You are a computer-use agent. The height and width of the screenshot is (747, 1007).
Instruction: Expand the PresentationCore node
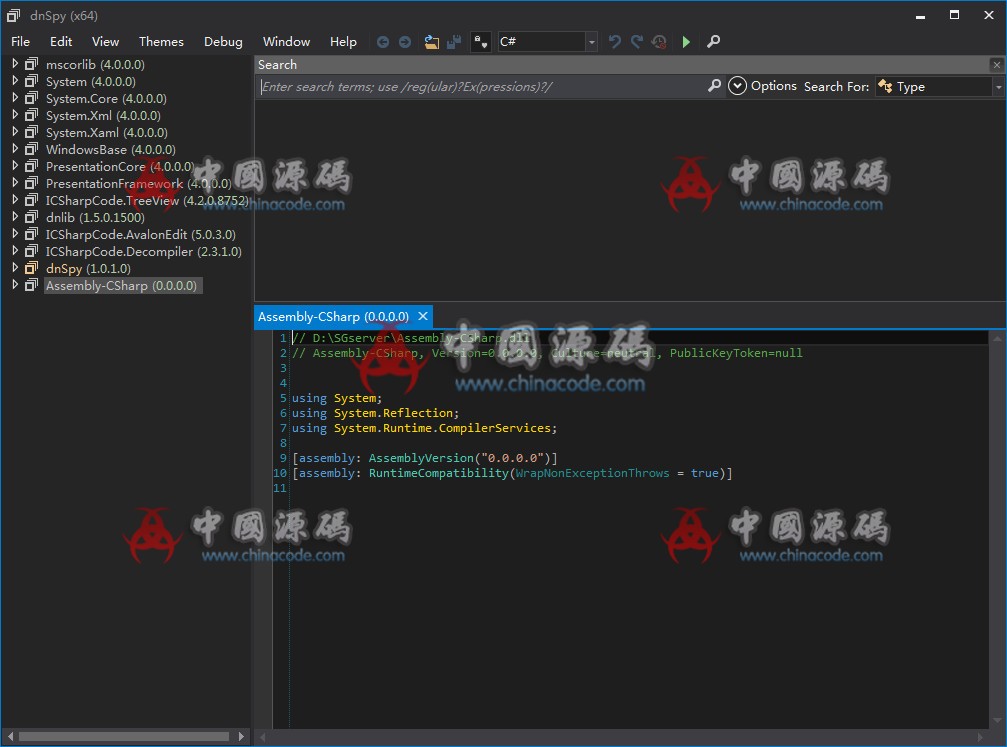(15, 166)
